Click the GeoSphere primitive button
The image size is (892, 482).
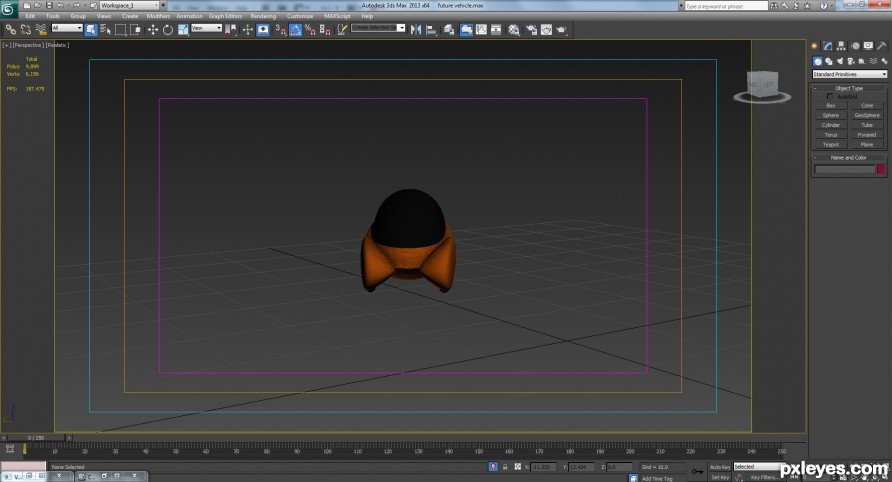(867, 115)
